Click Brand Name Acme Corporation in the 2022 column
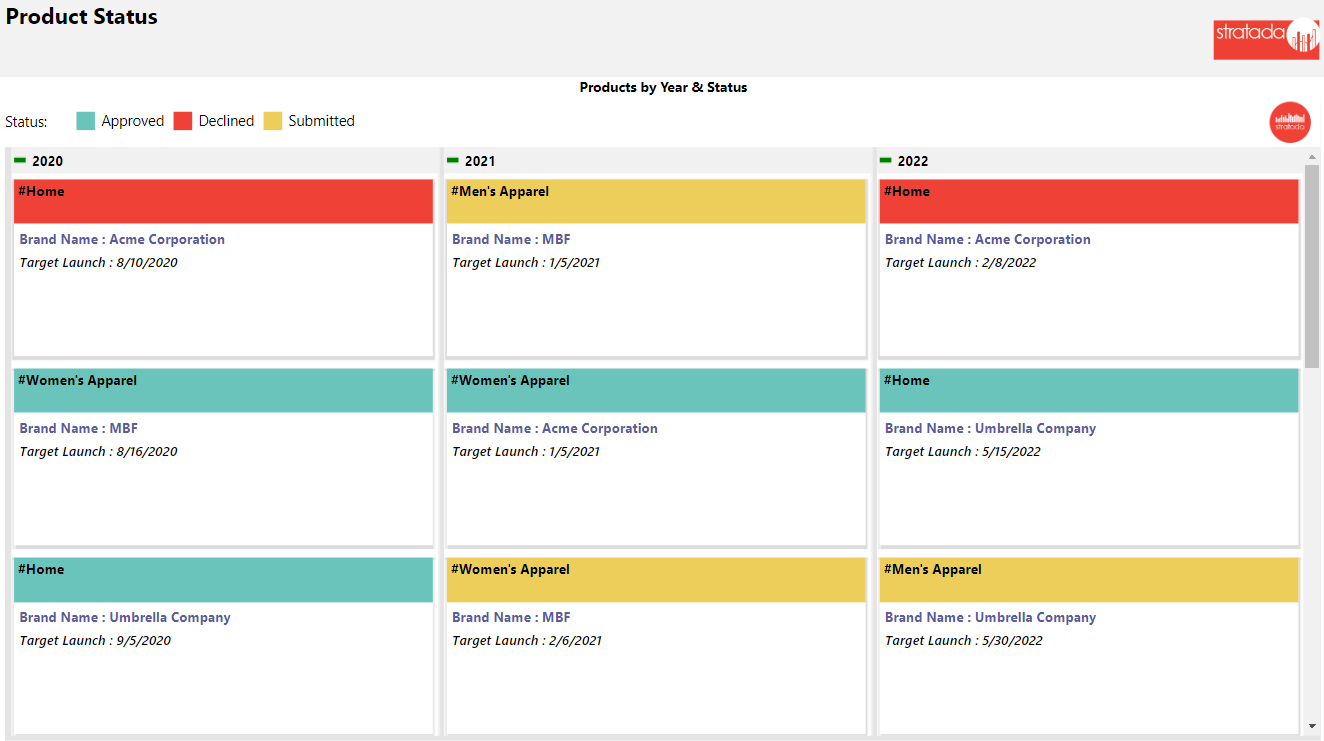This screenshot has width=1324, height=741. pyautogui.click(x=988, y=239)
